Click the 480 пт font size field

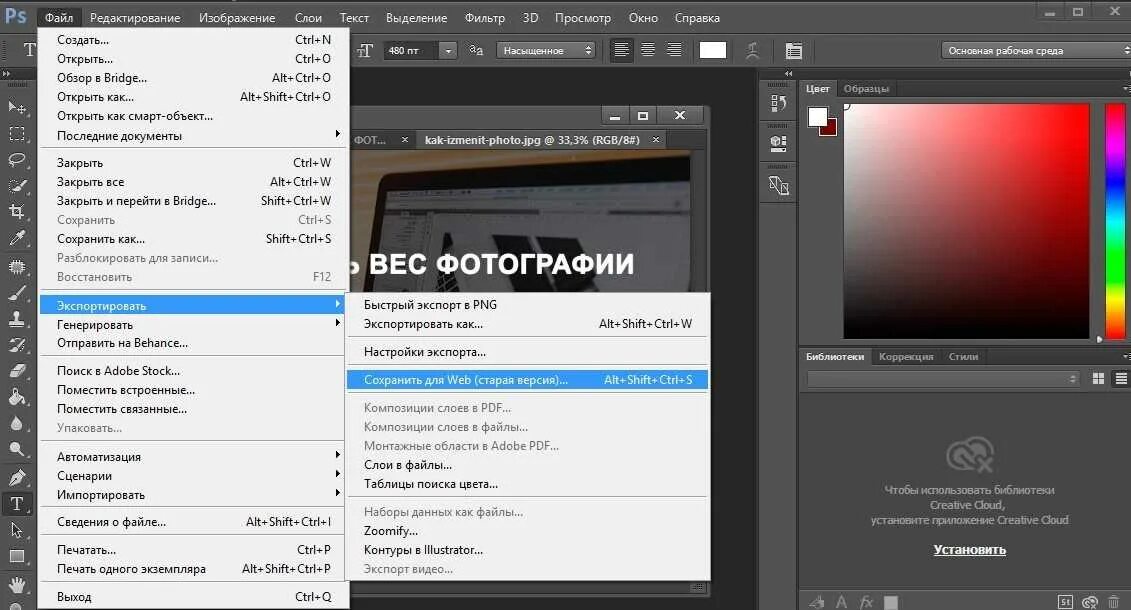[411, 50]
